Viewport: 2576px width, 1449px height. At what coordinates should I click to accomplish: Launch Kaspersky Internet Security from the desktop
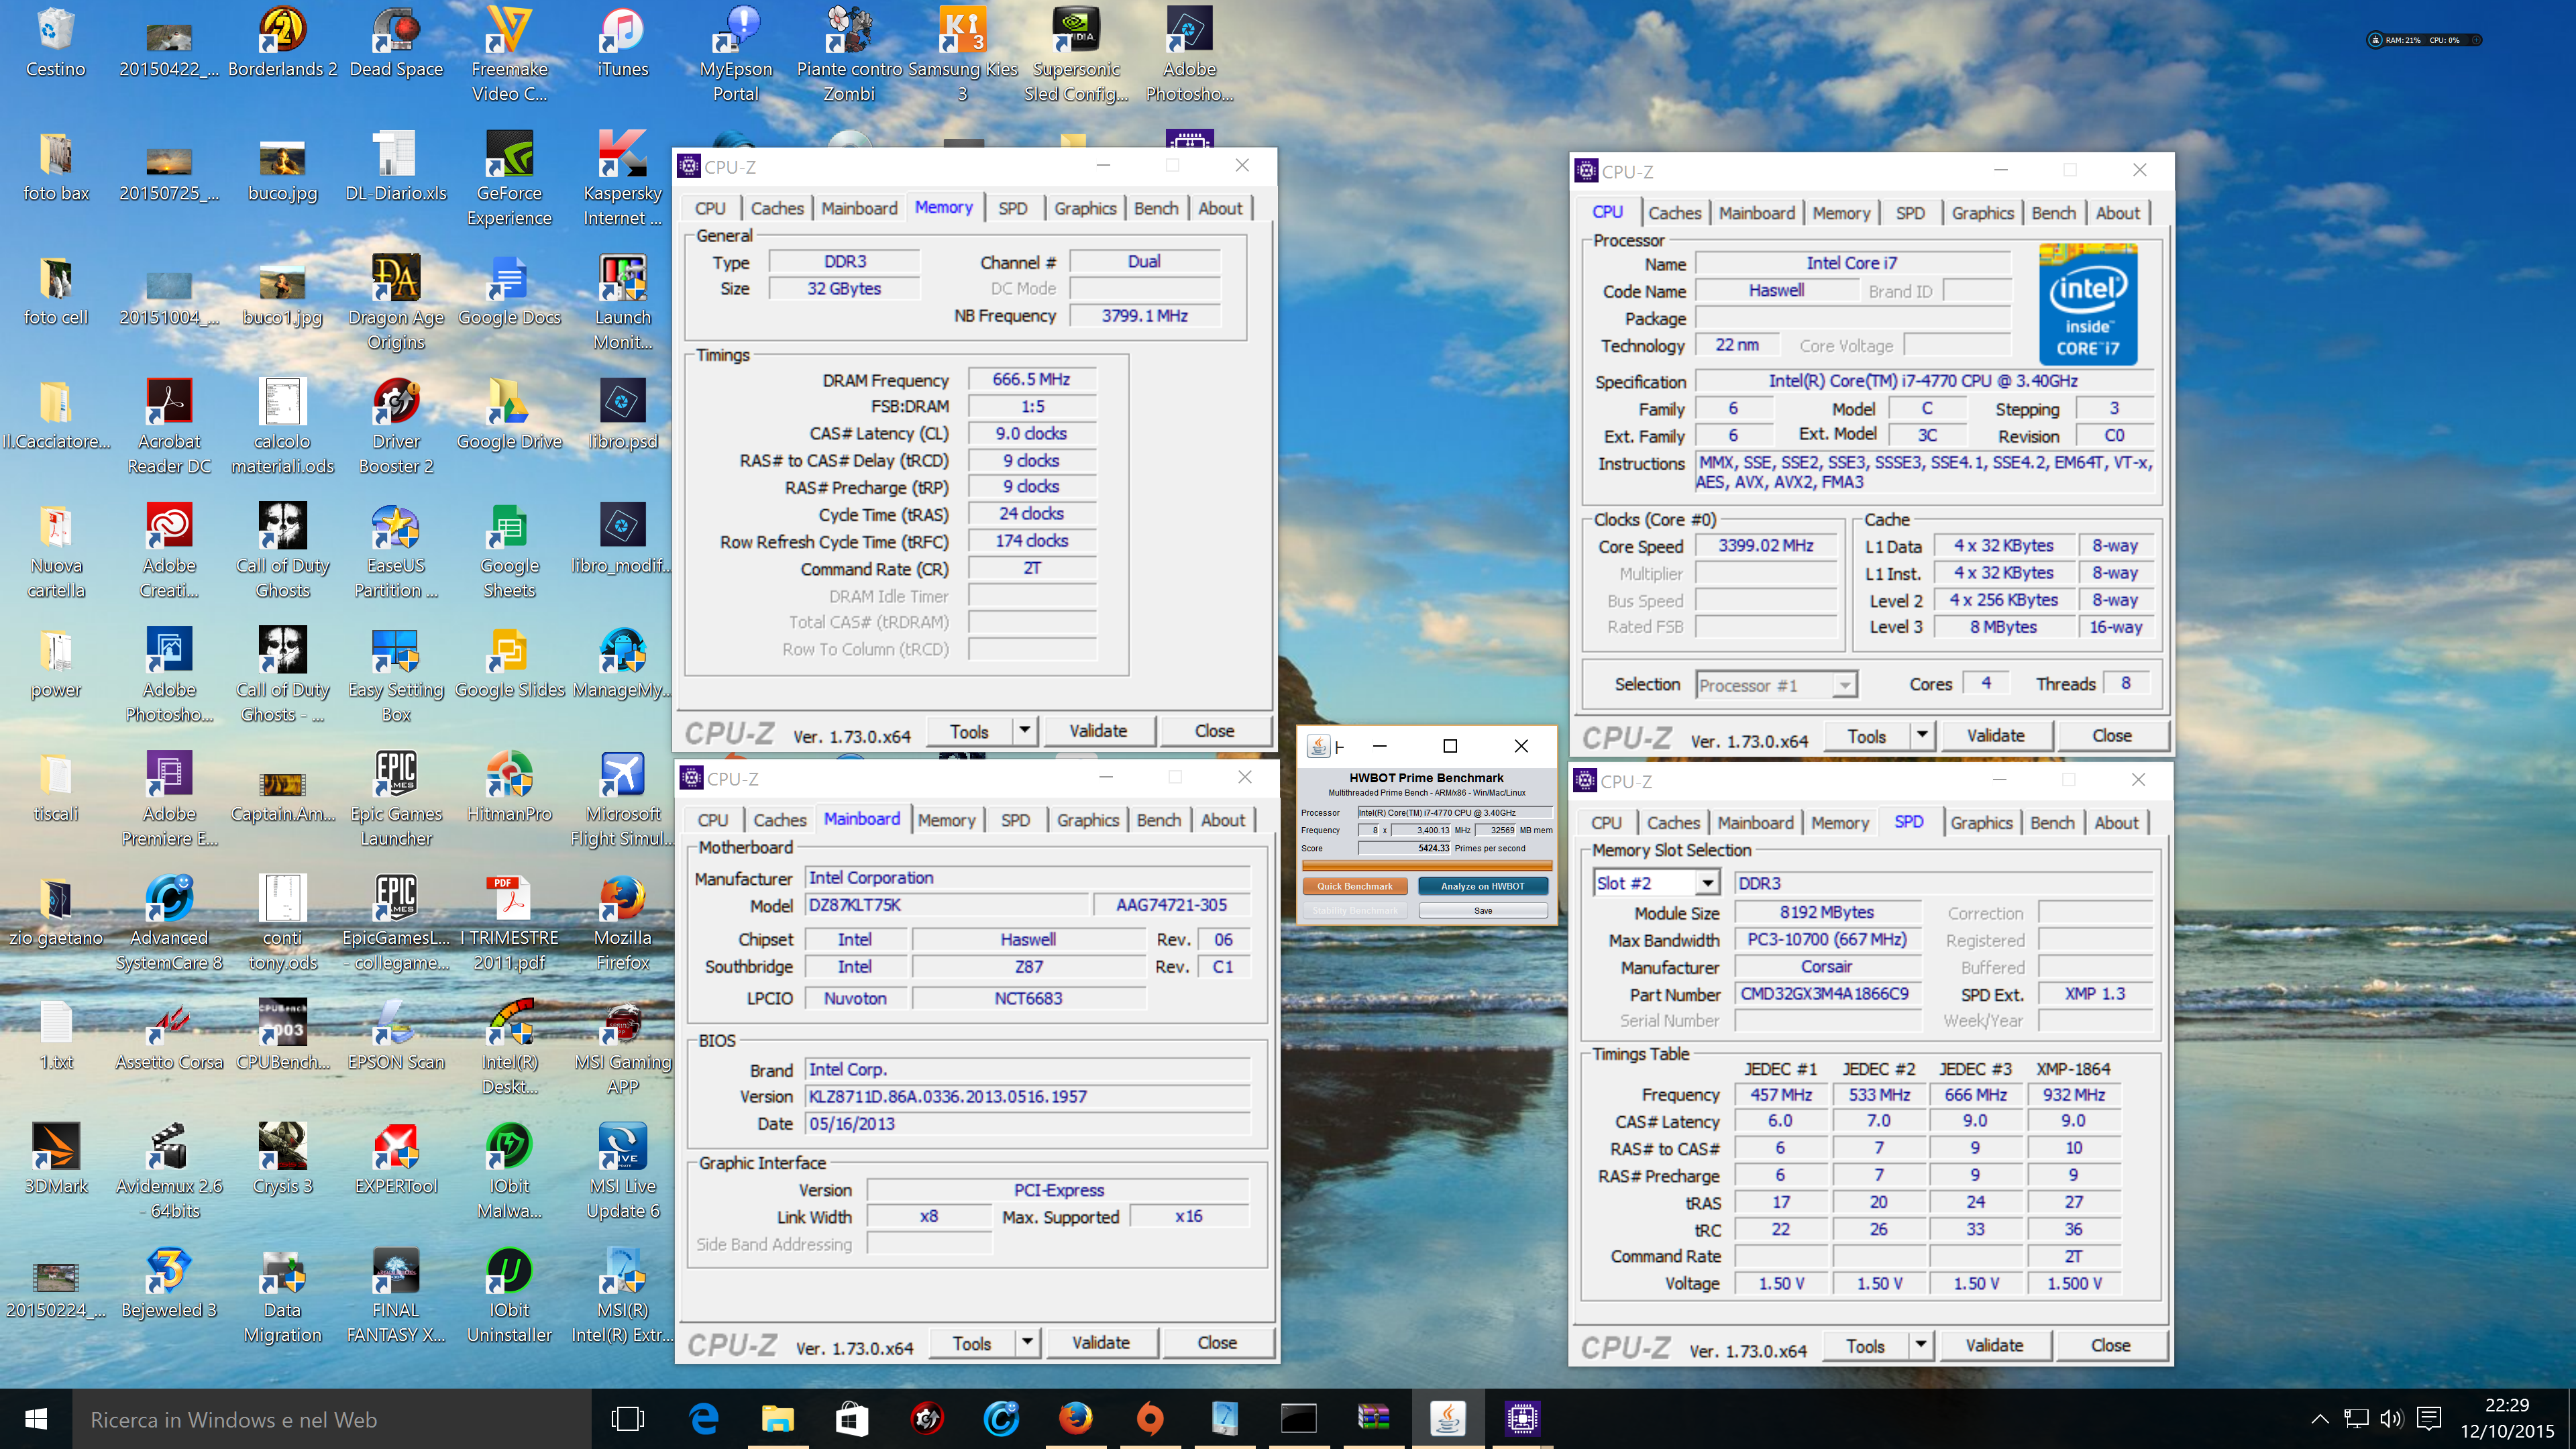click(x=622, y=179)
